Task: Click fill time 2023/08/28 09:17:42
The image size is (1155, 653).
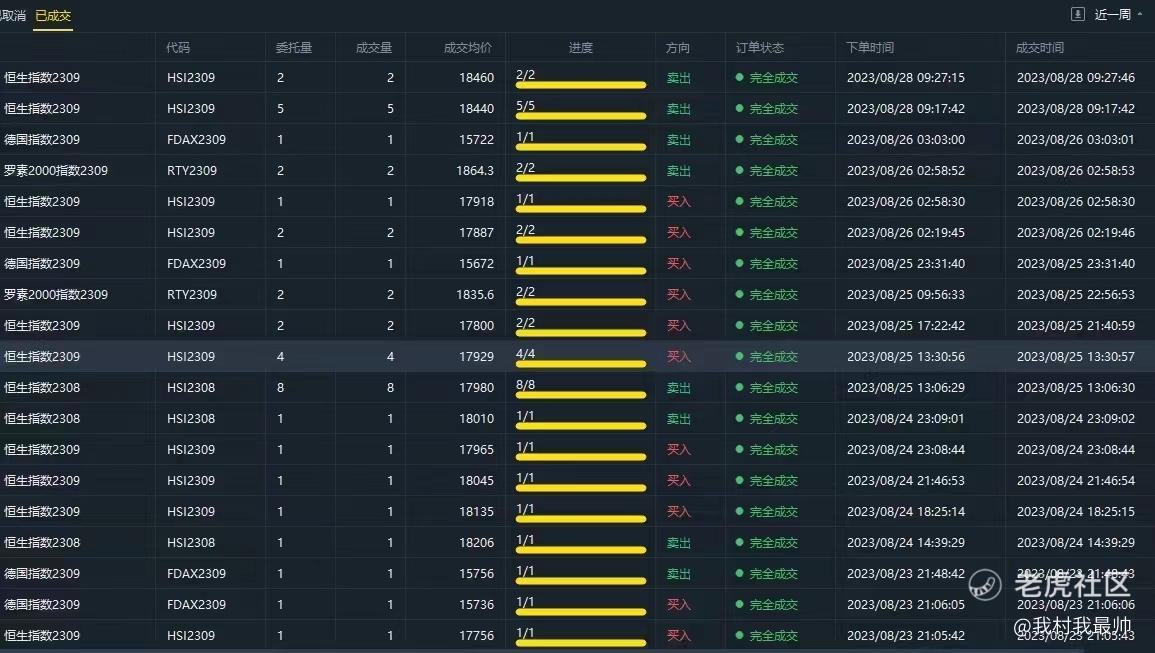Action: (x=1075, y=108)
